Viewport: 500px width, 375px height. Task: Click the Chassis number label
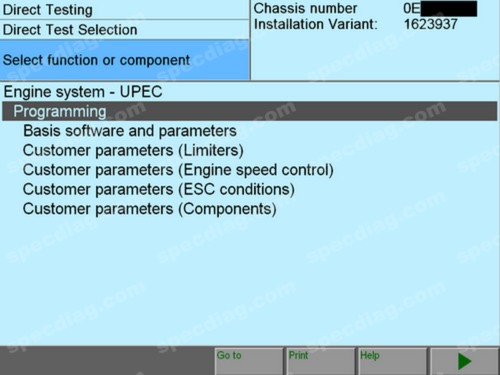point(305,9)
